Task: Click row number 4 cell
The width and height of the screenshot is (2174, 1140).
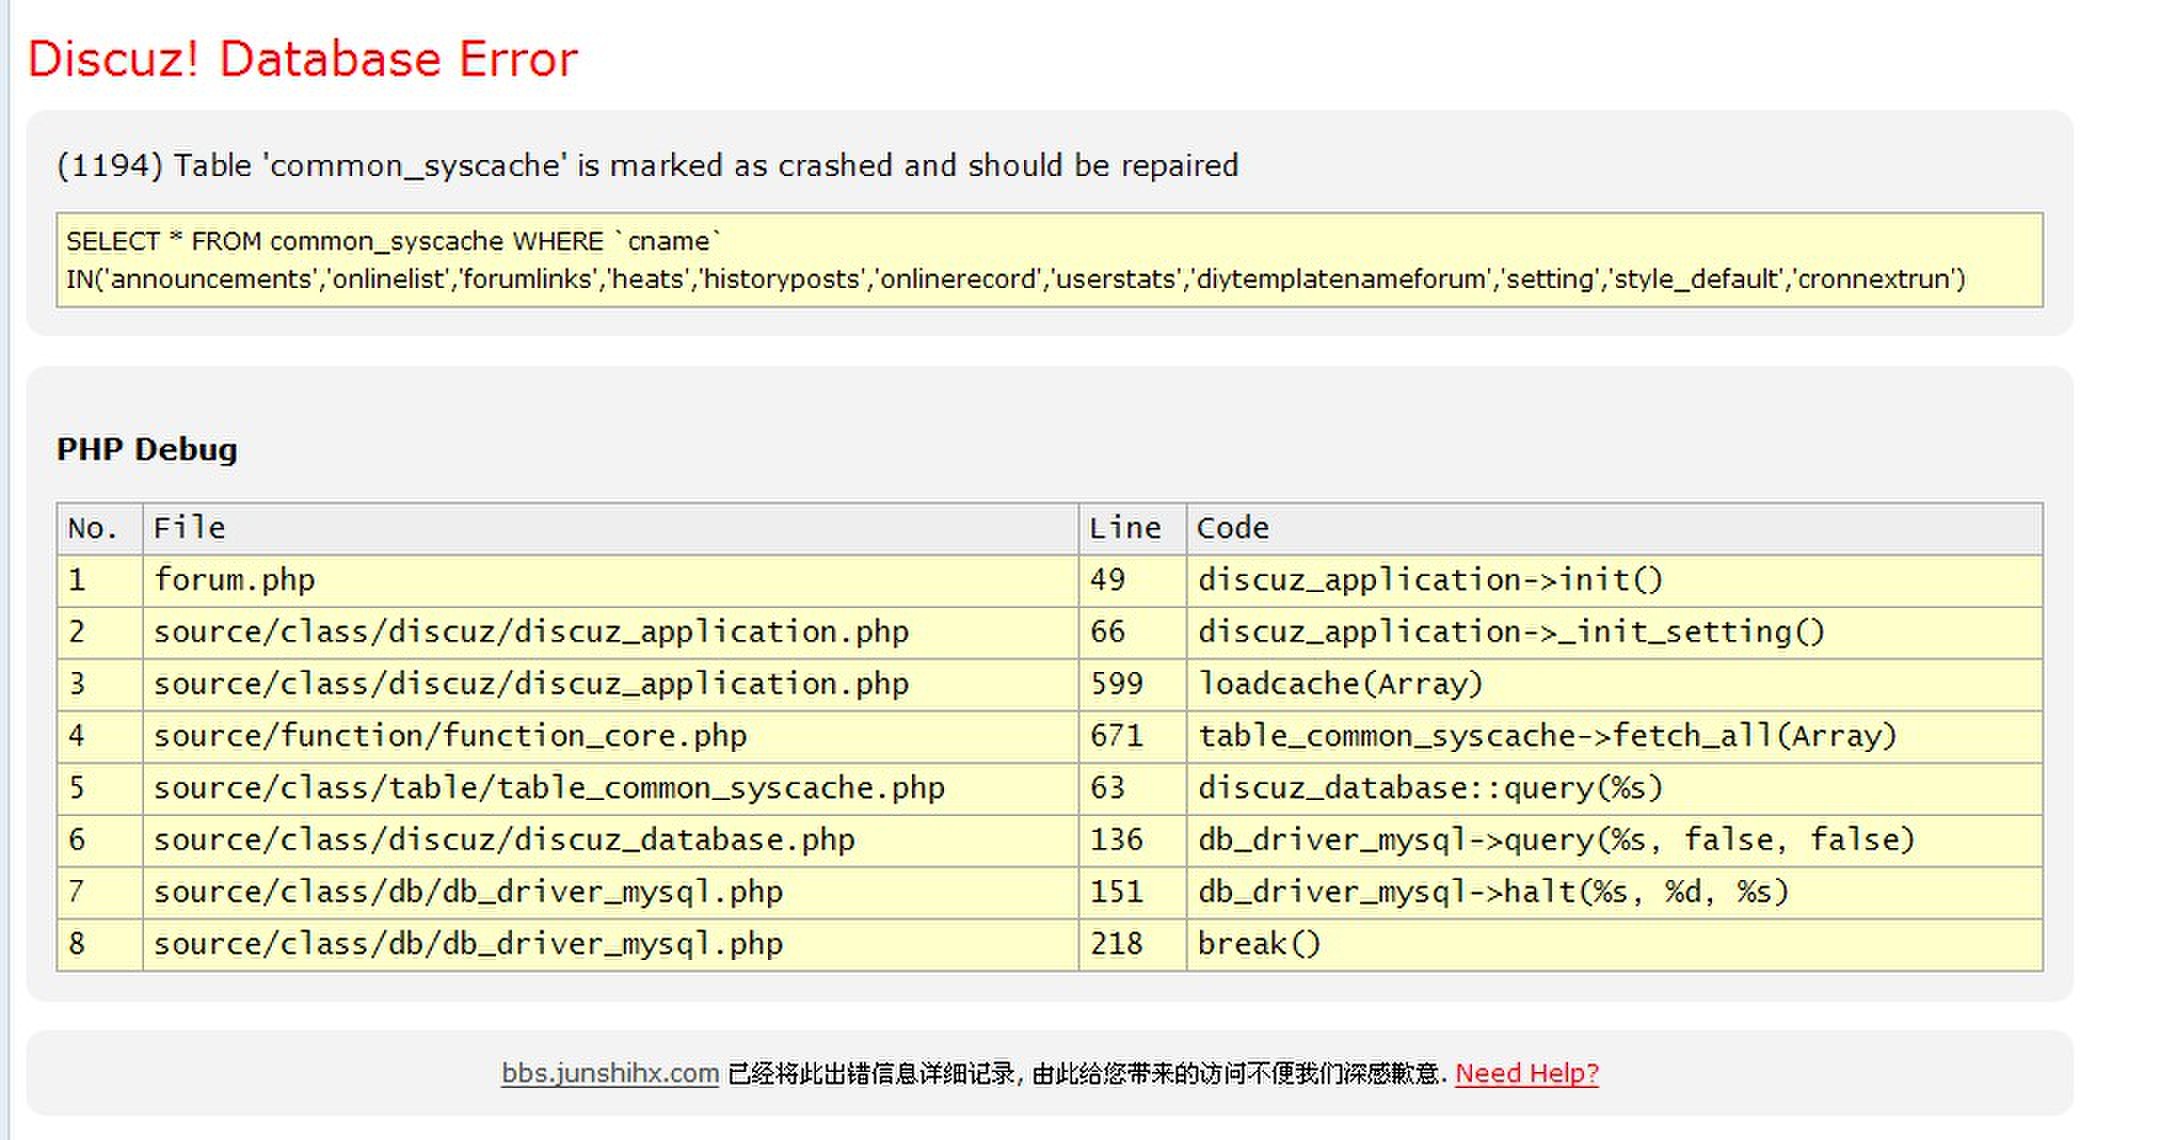Action: (100, 737)
